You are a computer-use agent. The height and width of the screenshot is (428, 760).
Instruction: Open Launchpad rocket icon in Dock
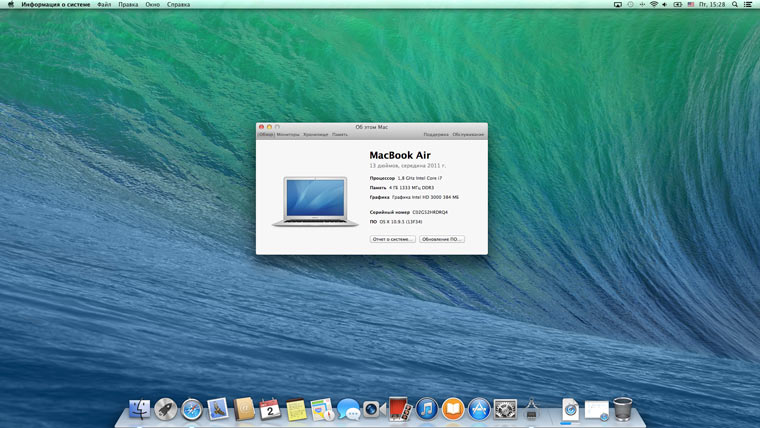(165, 409)
